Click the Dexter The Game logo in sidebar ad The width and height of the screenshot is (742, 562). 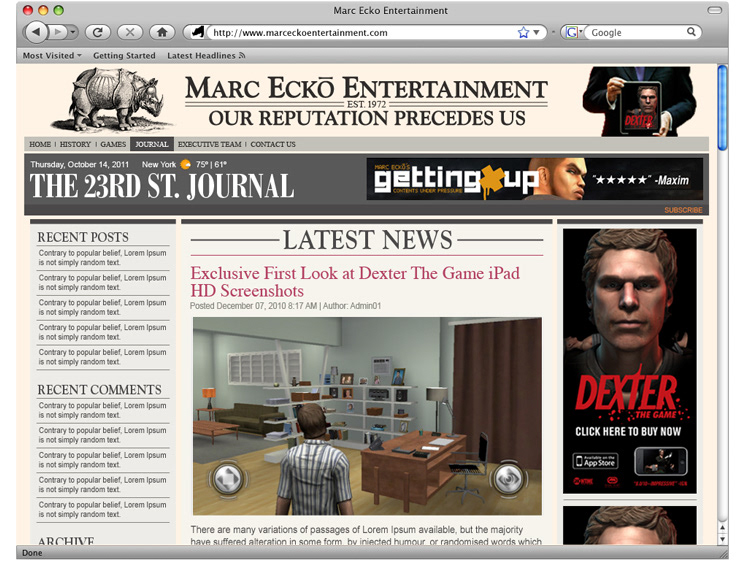(x=632, y=395)
